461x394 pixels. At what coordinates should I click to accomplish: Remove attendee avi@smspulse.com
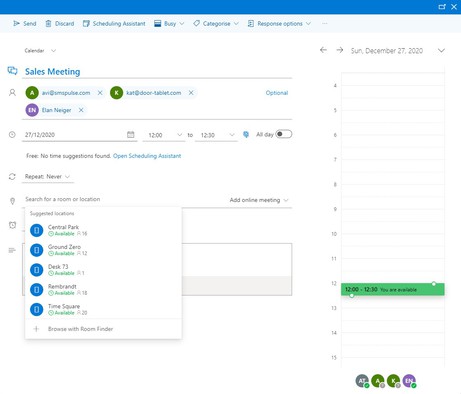(x=100, y=93)
